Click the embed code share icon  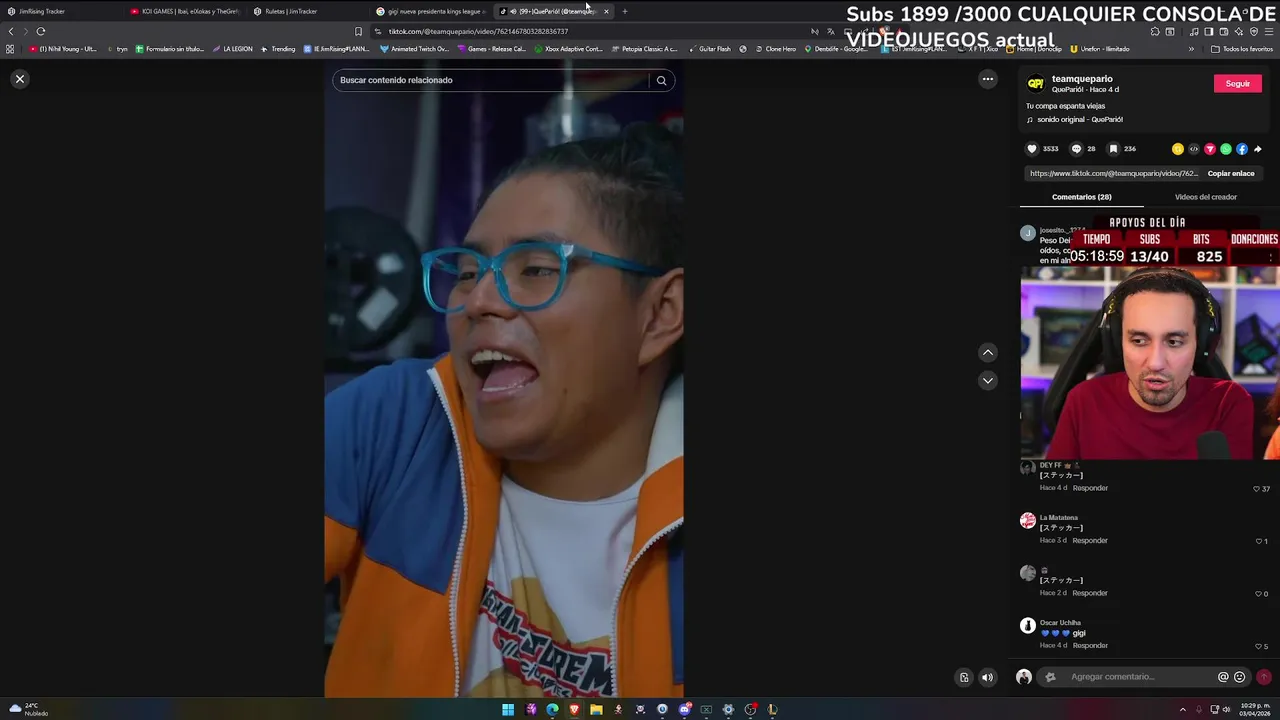click(x=1194, y=149)
